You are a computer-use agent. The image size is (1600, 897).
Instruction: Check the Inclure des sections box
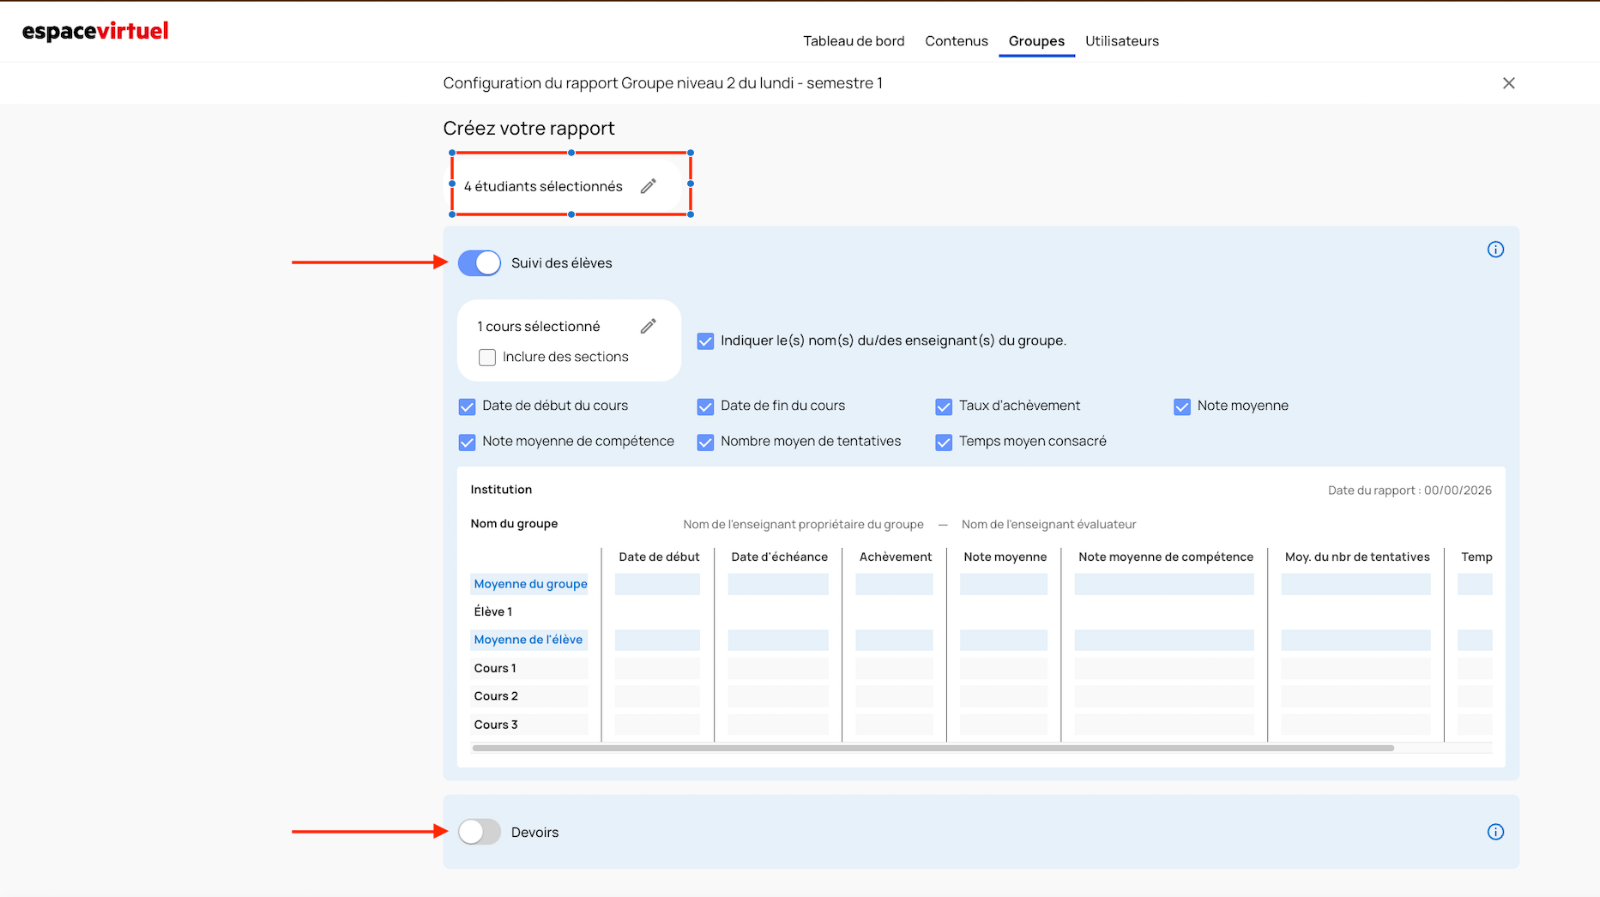pos(487,357)
